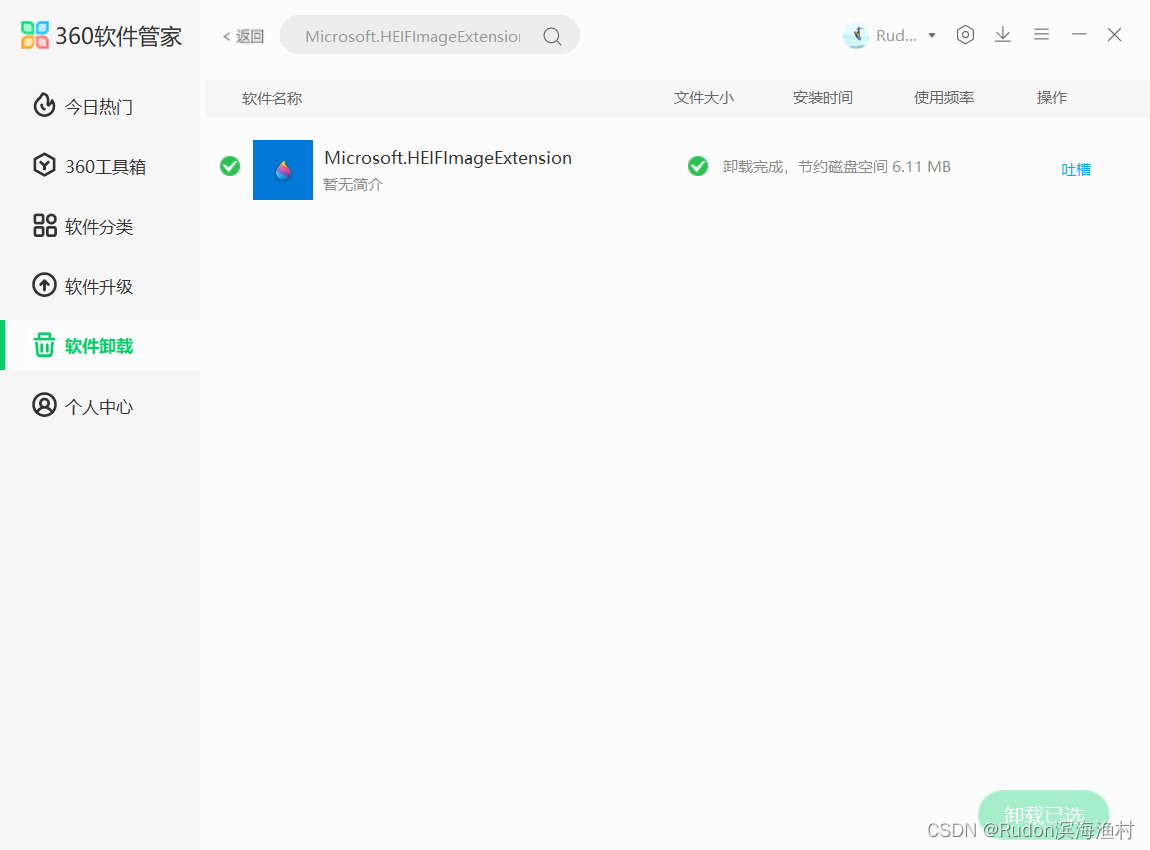Click the green uninstall-complete check icon

coord(697,166)
